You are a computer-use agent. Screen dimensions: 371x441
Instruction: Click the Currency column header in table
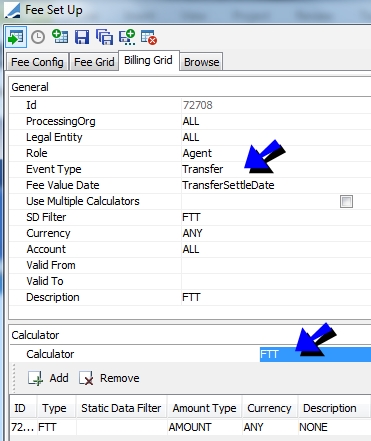pyautogui.click(x=270, y=408)
